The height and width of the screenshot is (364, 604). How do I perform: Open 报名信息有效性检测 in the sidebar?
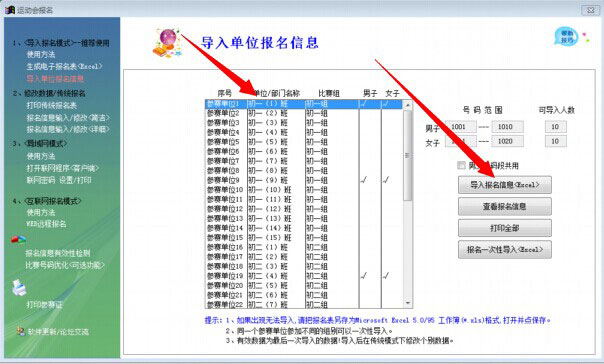click(58, 253)
